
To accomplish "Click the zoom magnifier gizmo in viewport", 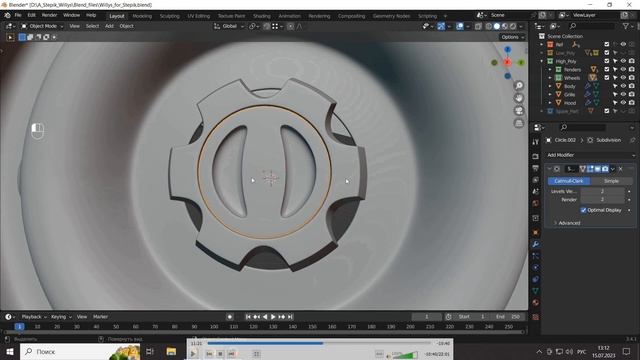I will tap(519, 86).
